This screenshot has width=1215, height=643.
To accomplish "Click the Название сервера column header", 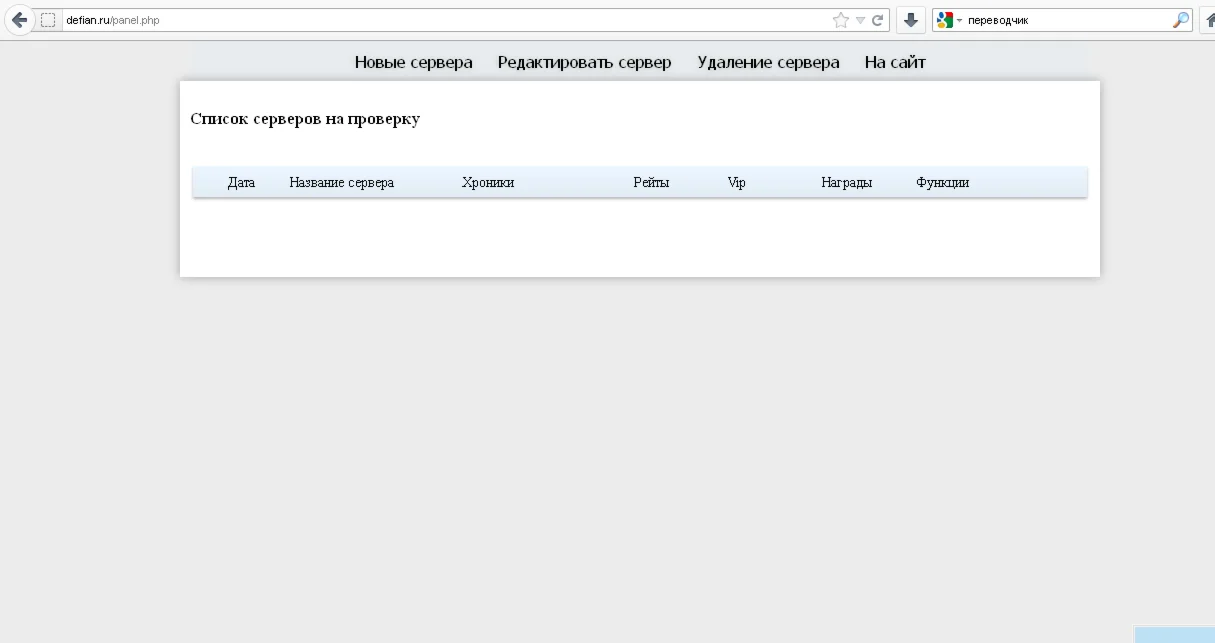I will 342,183.
